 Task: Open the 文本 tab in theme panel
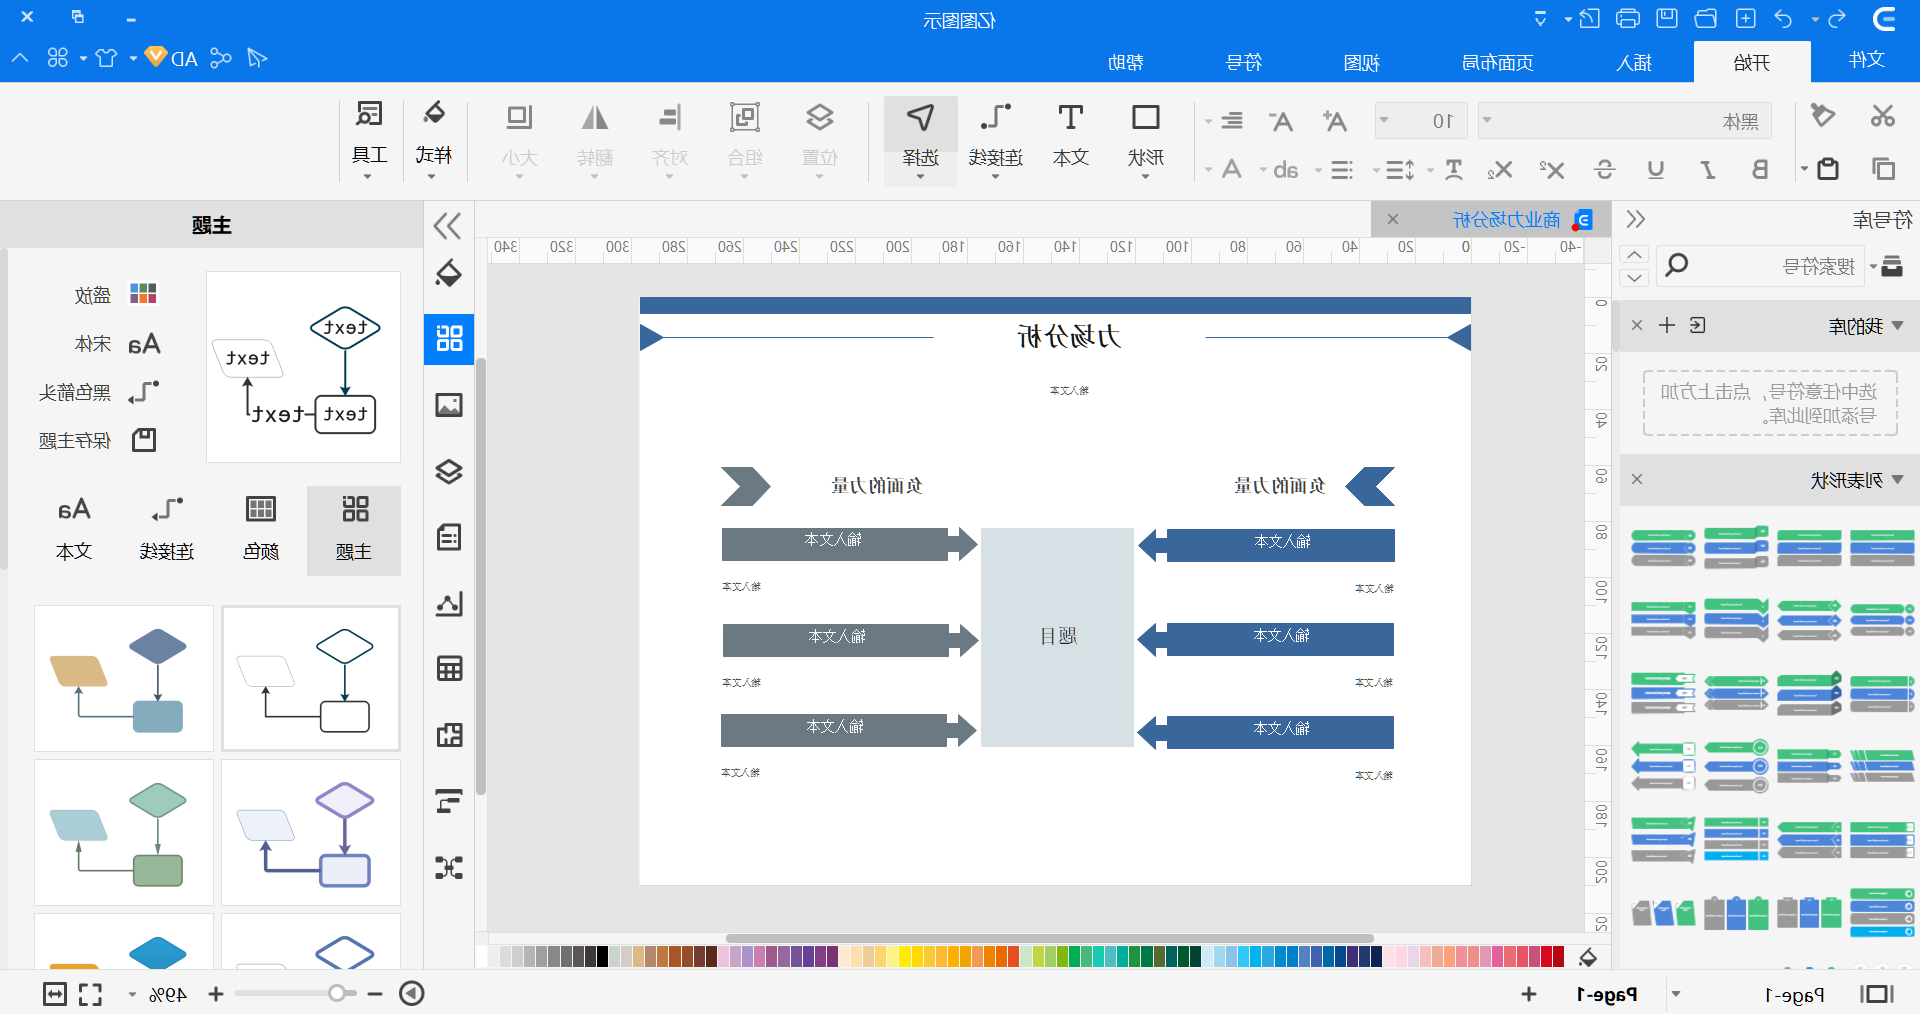point(74,530)
